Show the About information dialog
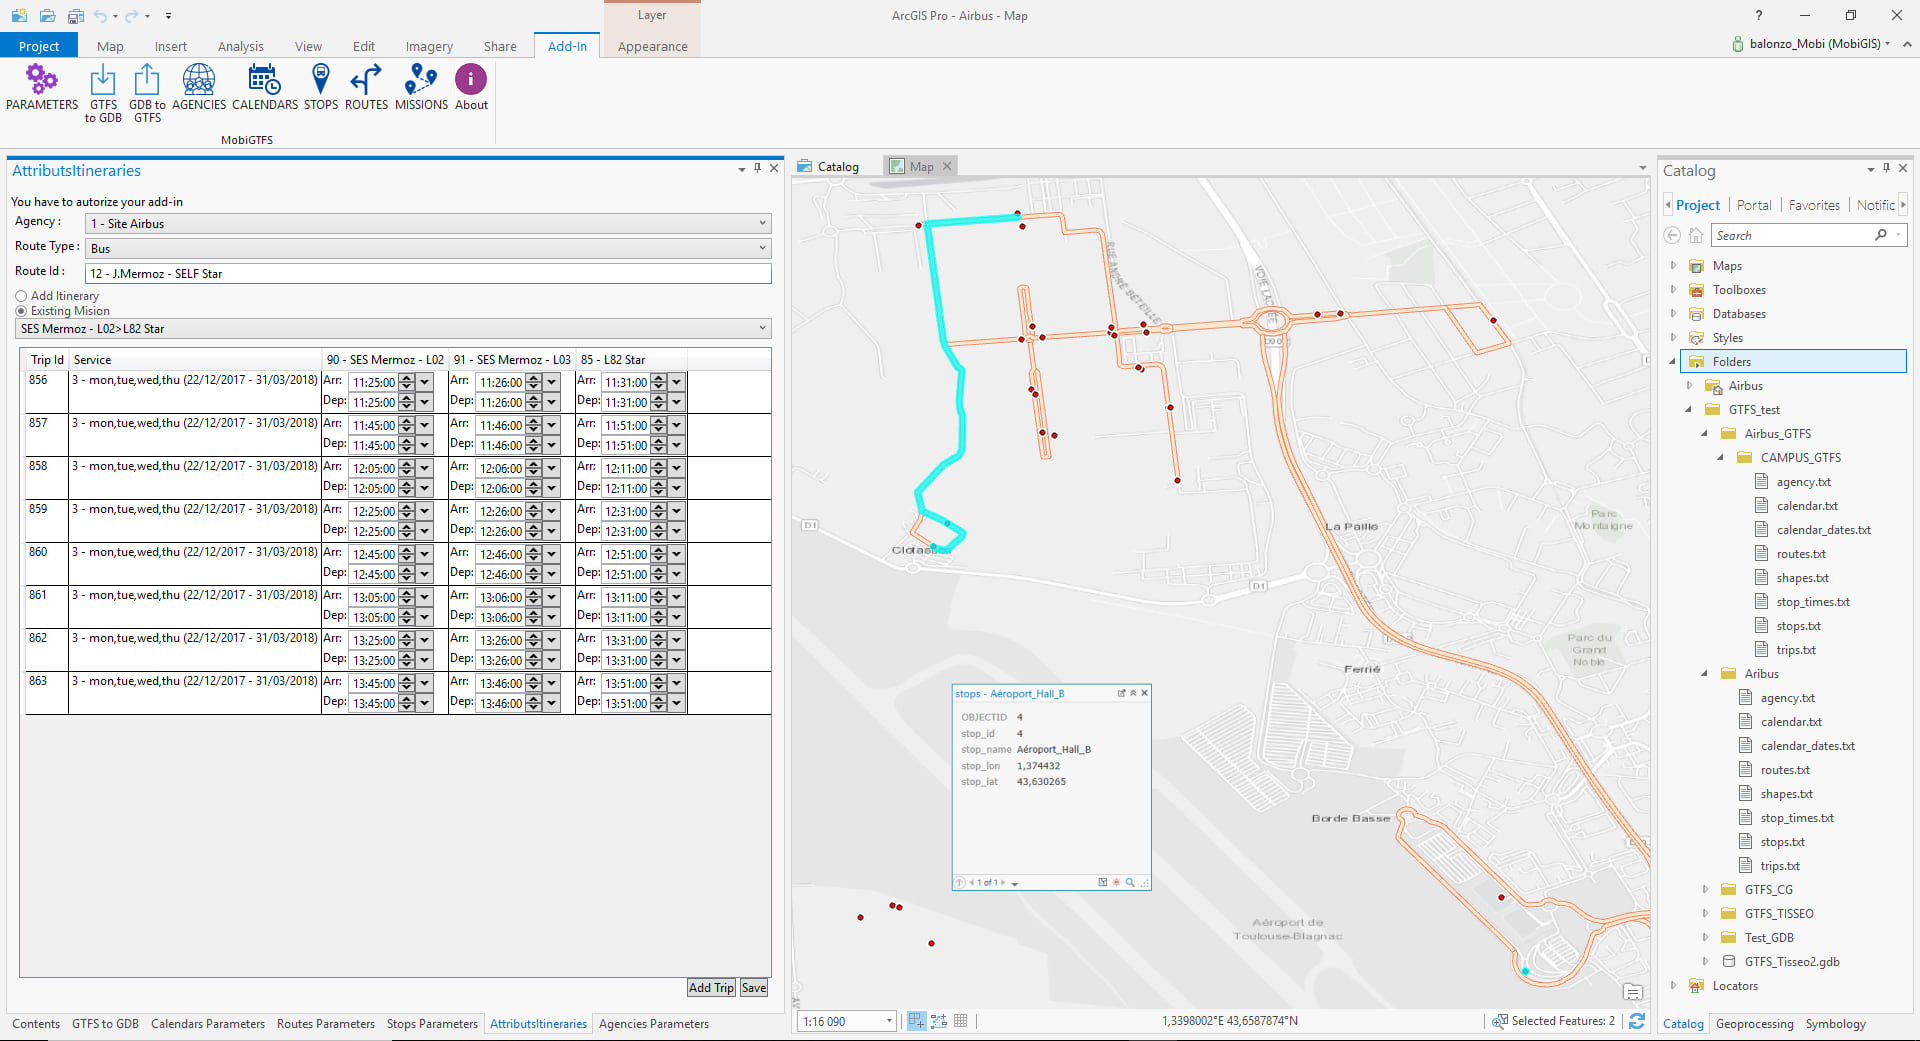Screen dimensions: 1920x1041 tap(471, 87)
